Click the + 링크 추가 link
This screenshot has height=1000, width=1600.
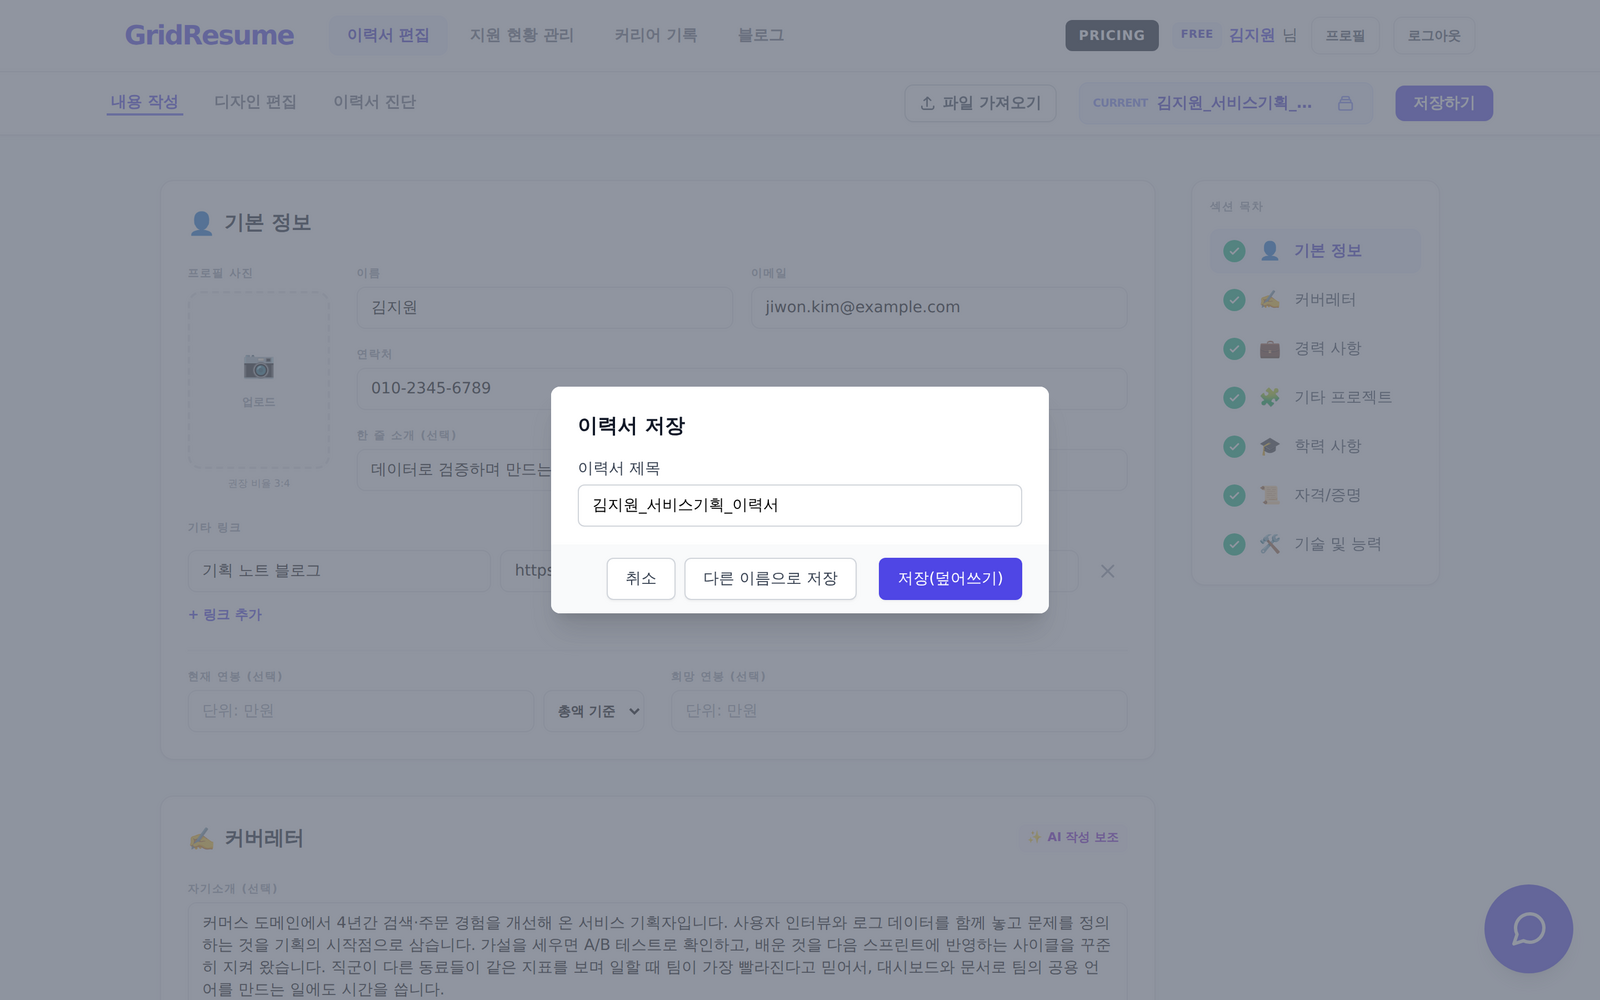click(x=225, y=615)
